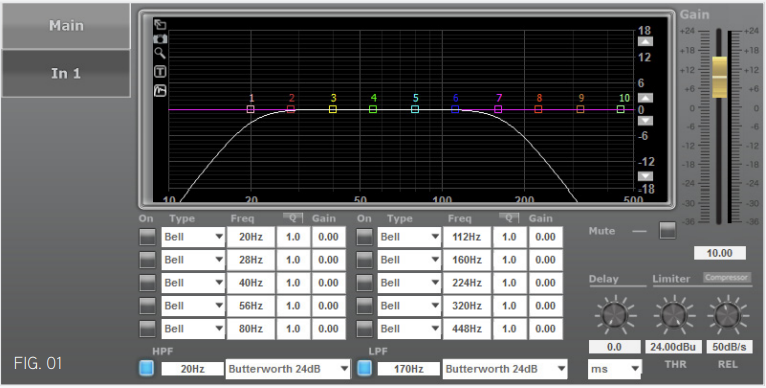Toggle On button for 20Hz band
The width and height of the screenshot is (766, 388).
tap(147, 237)
